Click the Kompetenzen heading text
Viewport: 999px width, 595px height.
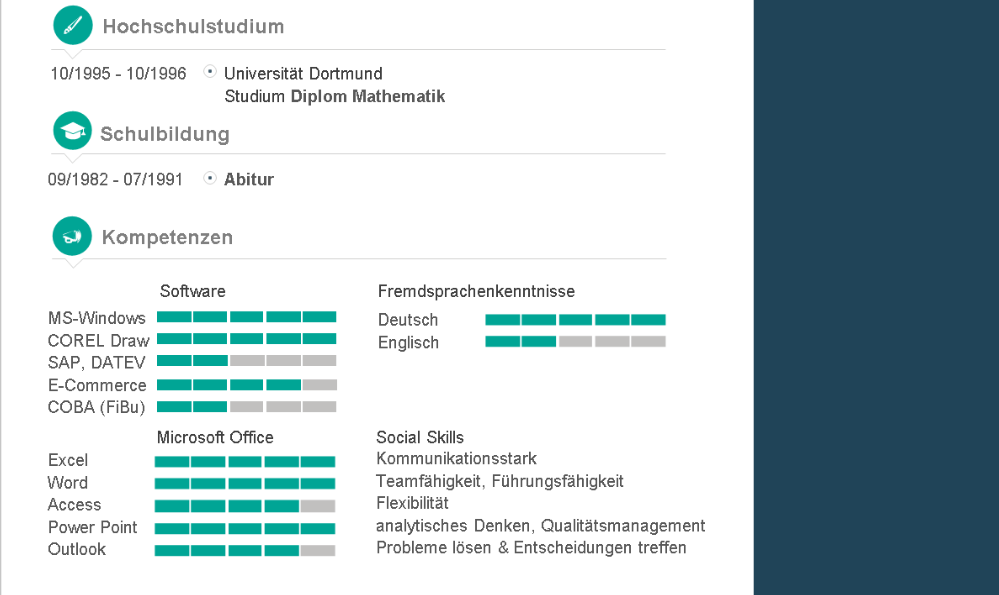(167, 238)
